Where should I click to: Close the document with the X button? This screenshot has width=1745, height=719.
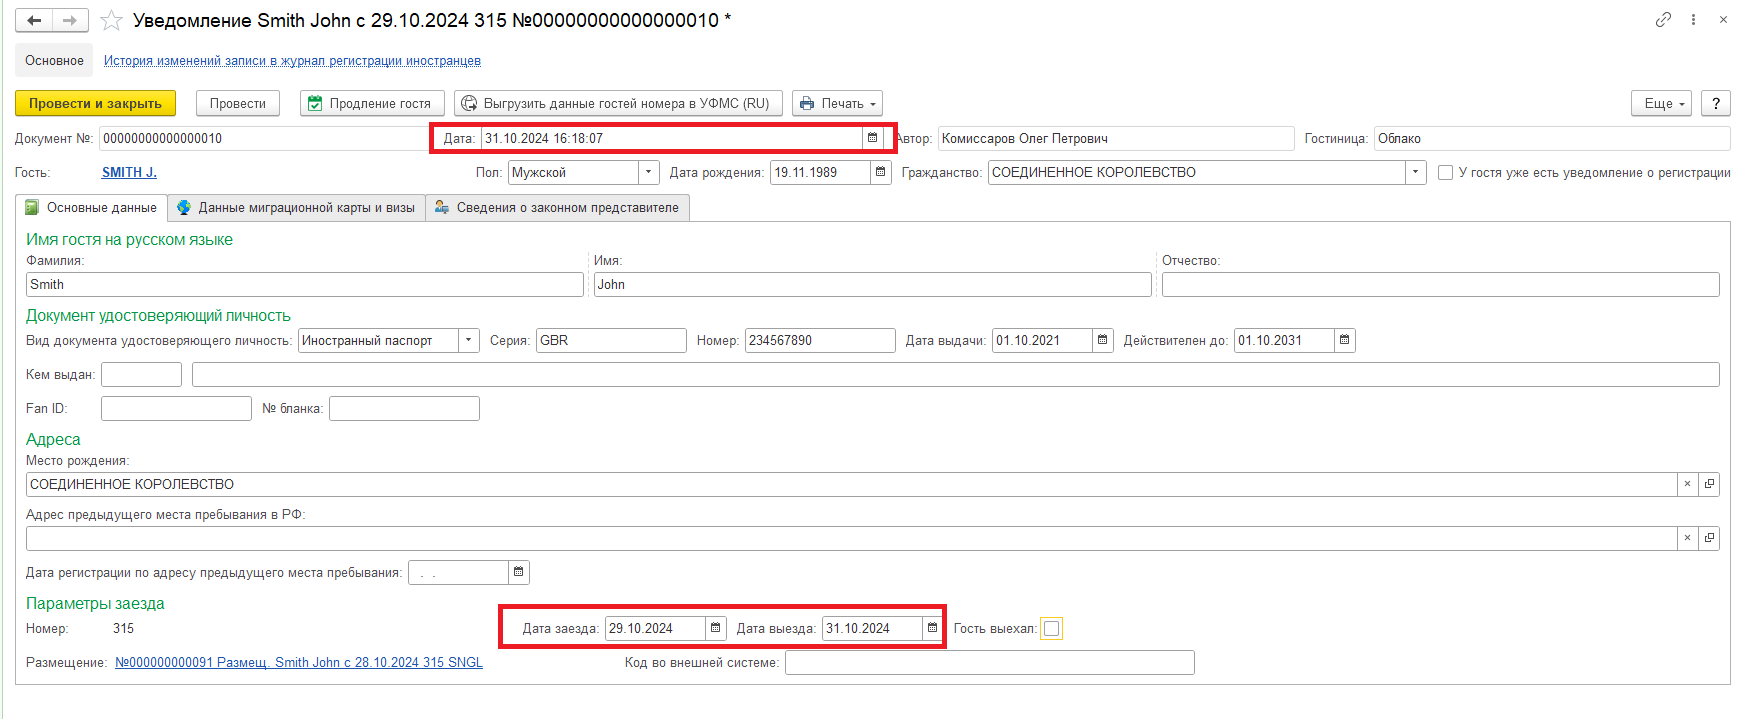(1723, 19)
